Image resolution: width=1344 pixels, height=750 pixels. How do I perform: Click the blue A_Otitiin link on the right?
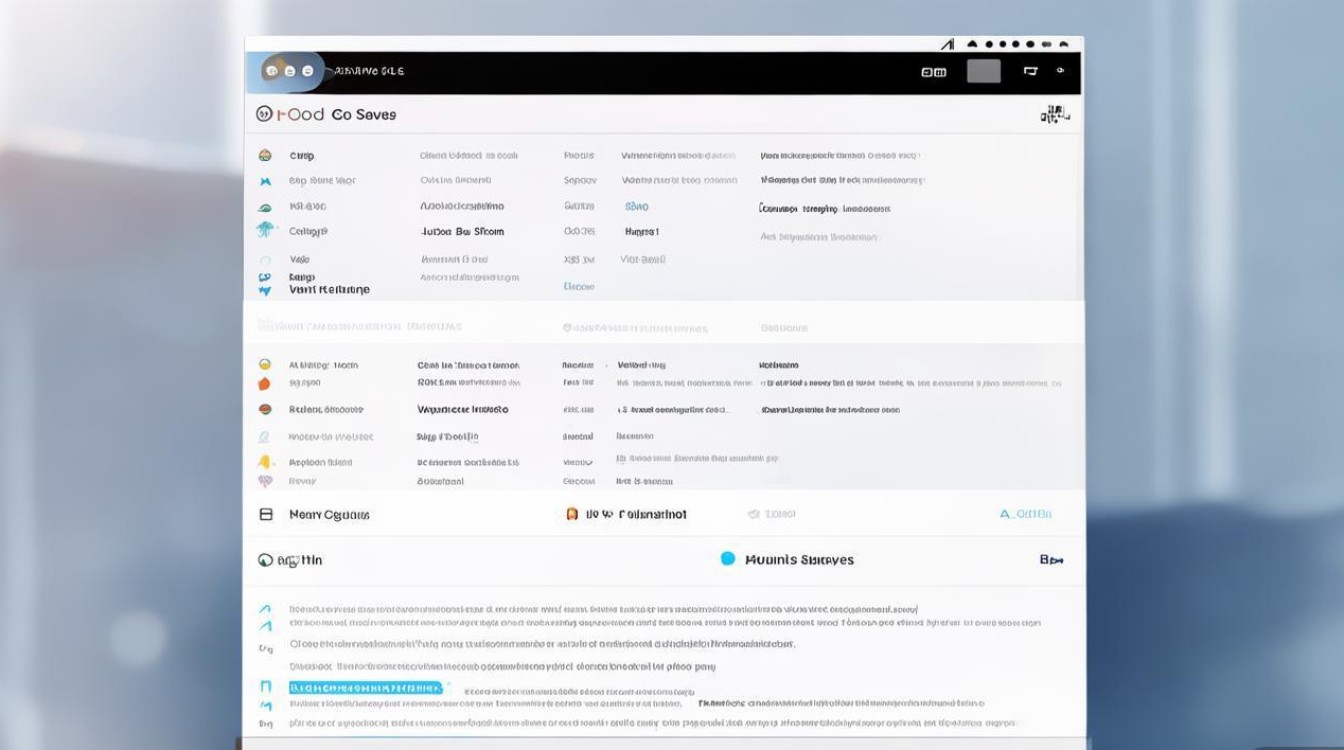click(x=1025, y=514)
